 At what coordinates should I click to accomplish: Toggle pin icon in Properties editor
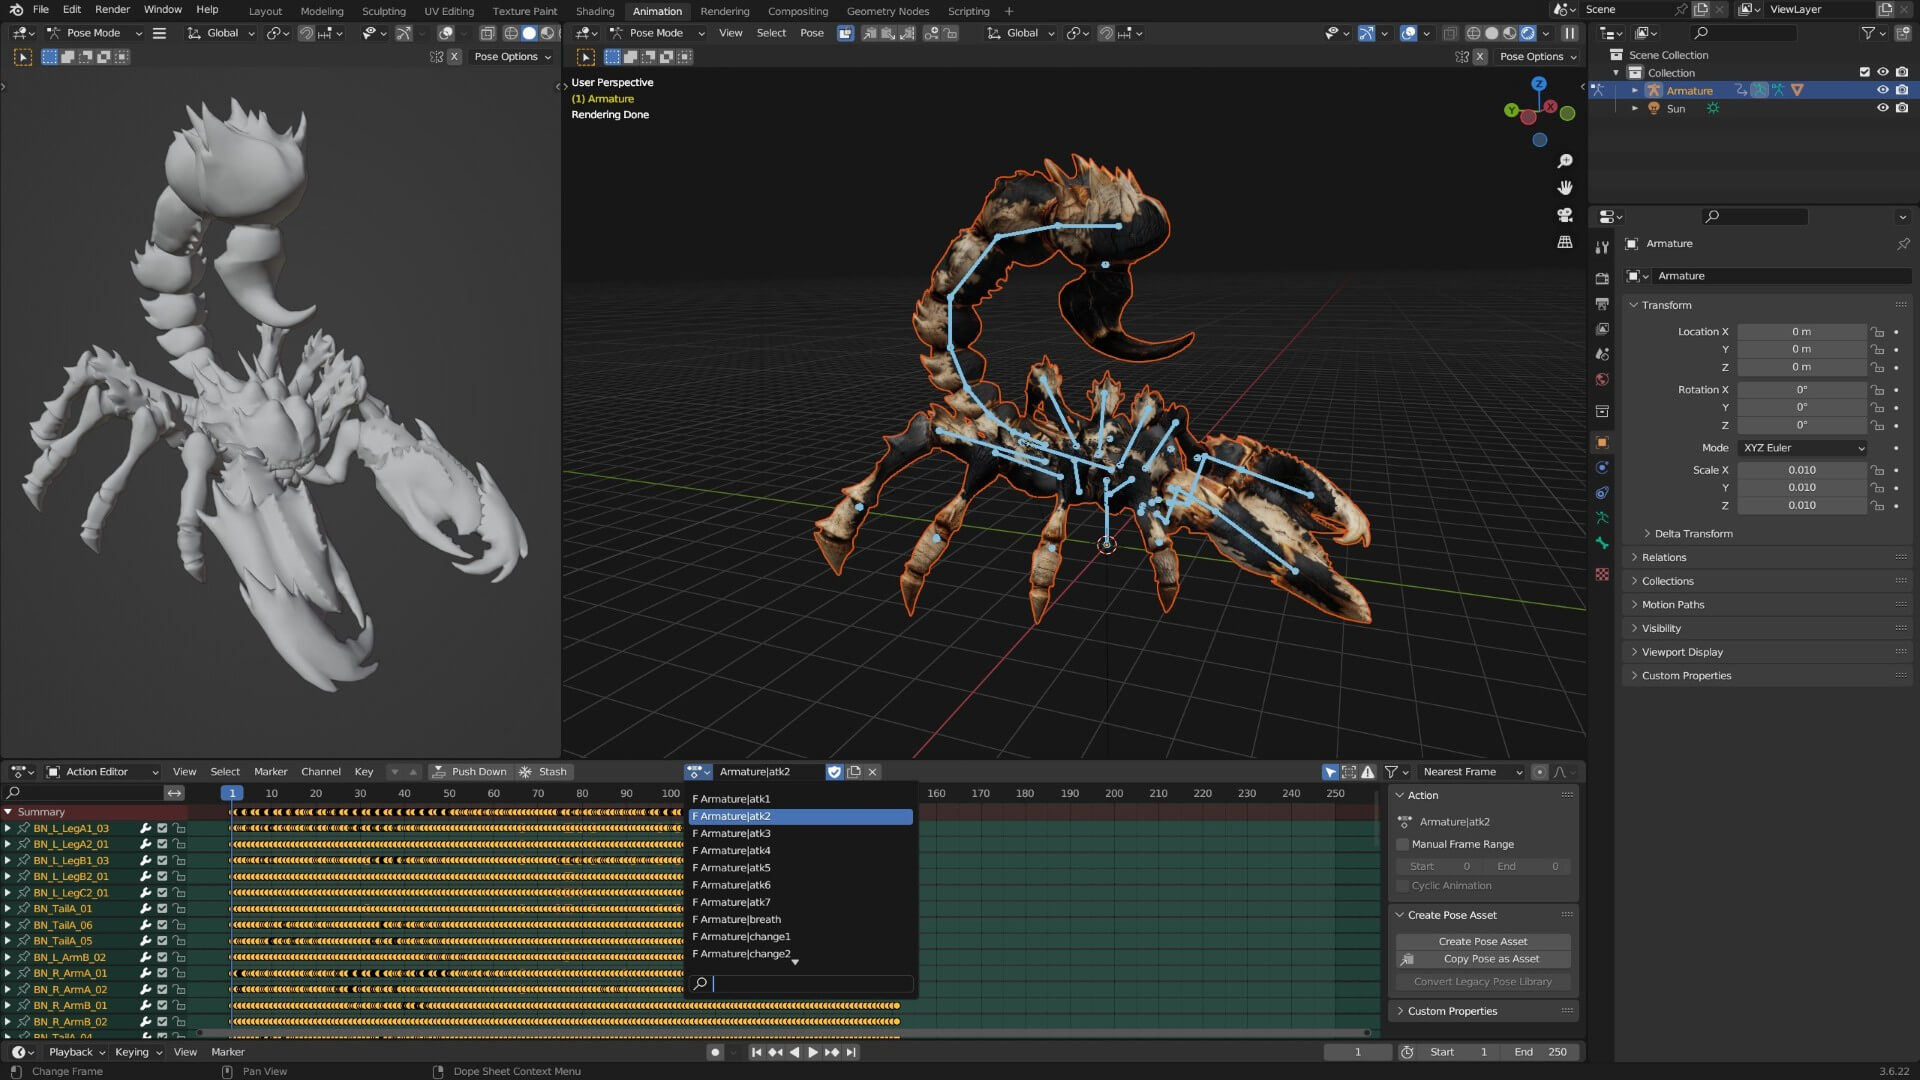point(1902,244)
